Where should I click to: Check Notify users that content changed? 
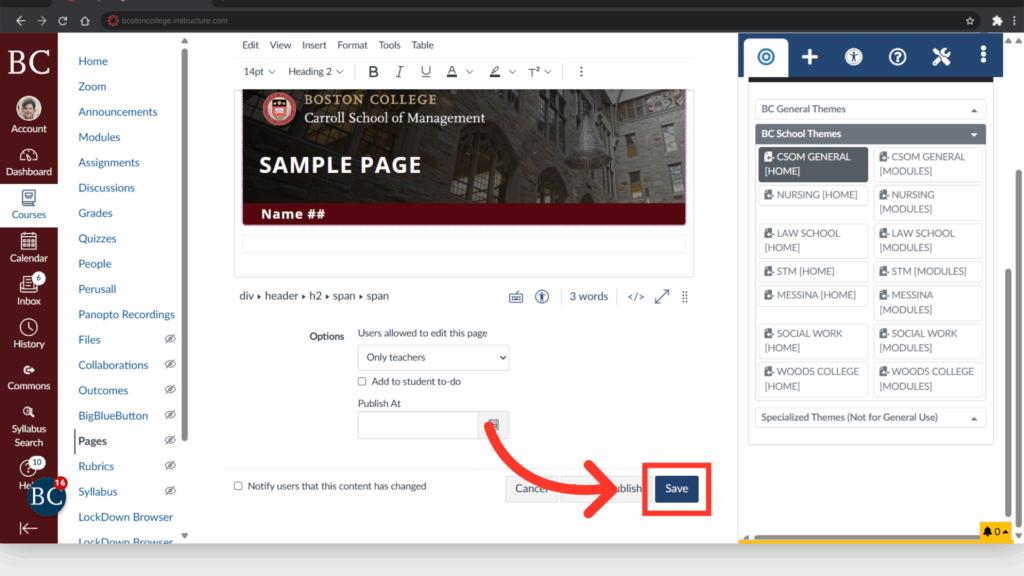(238, 486)
